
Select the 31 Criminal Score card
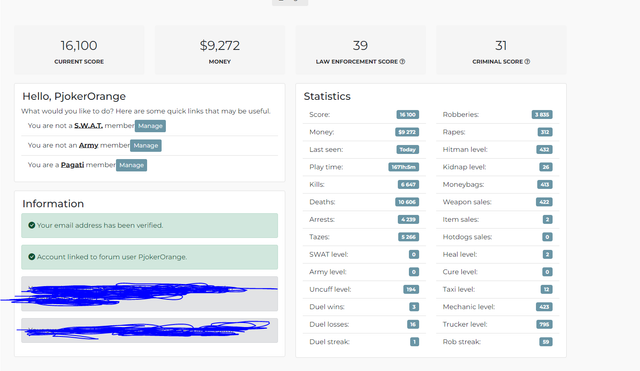tap(501, 50)
